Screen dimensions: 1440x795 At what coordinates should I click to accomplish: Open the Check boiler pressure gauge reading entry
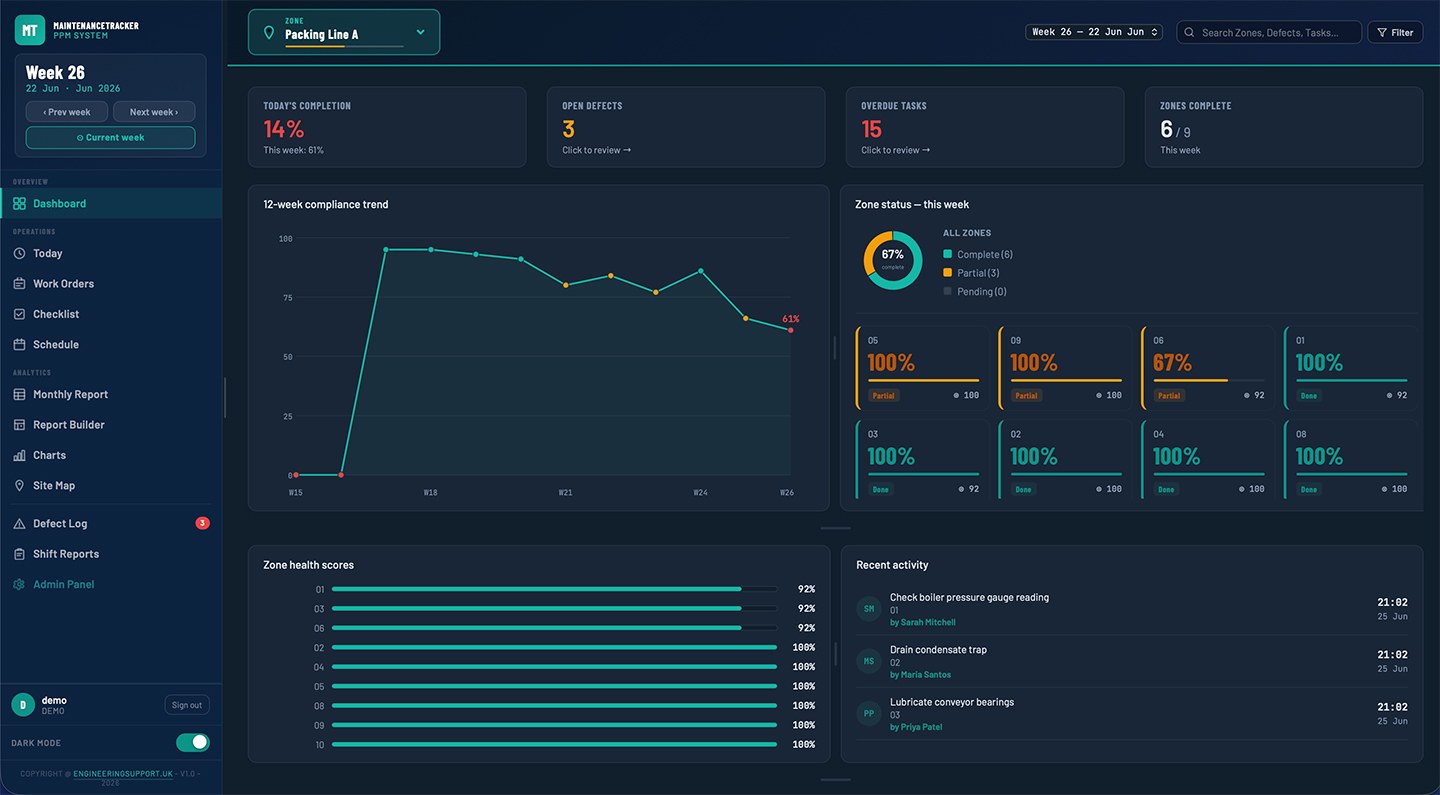(1132, 609)
